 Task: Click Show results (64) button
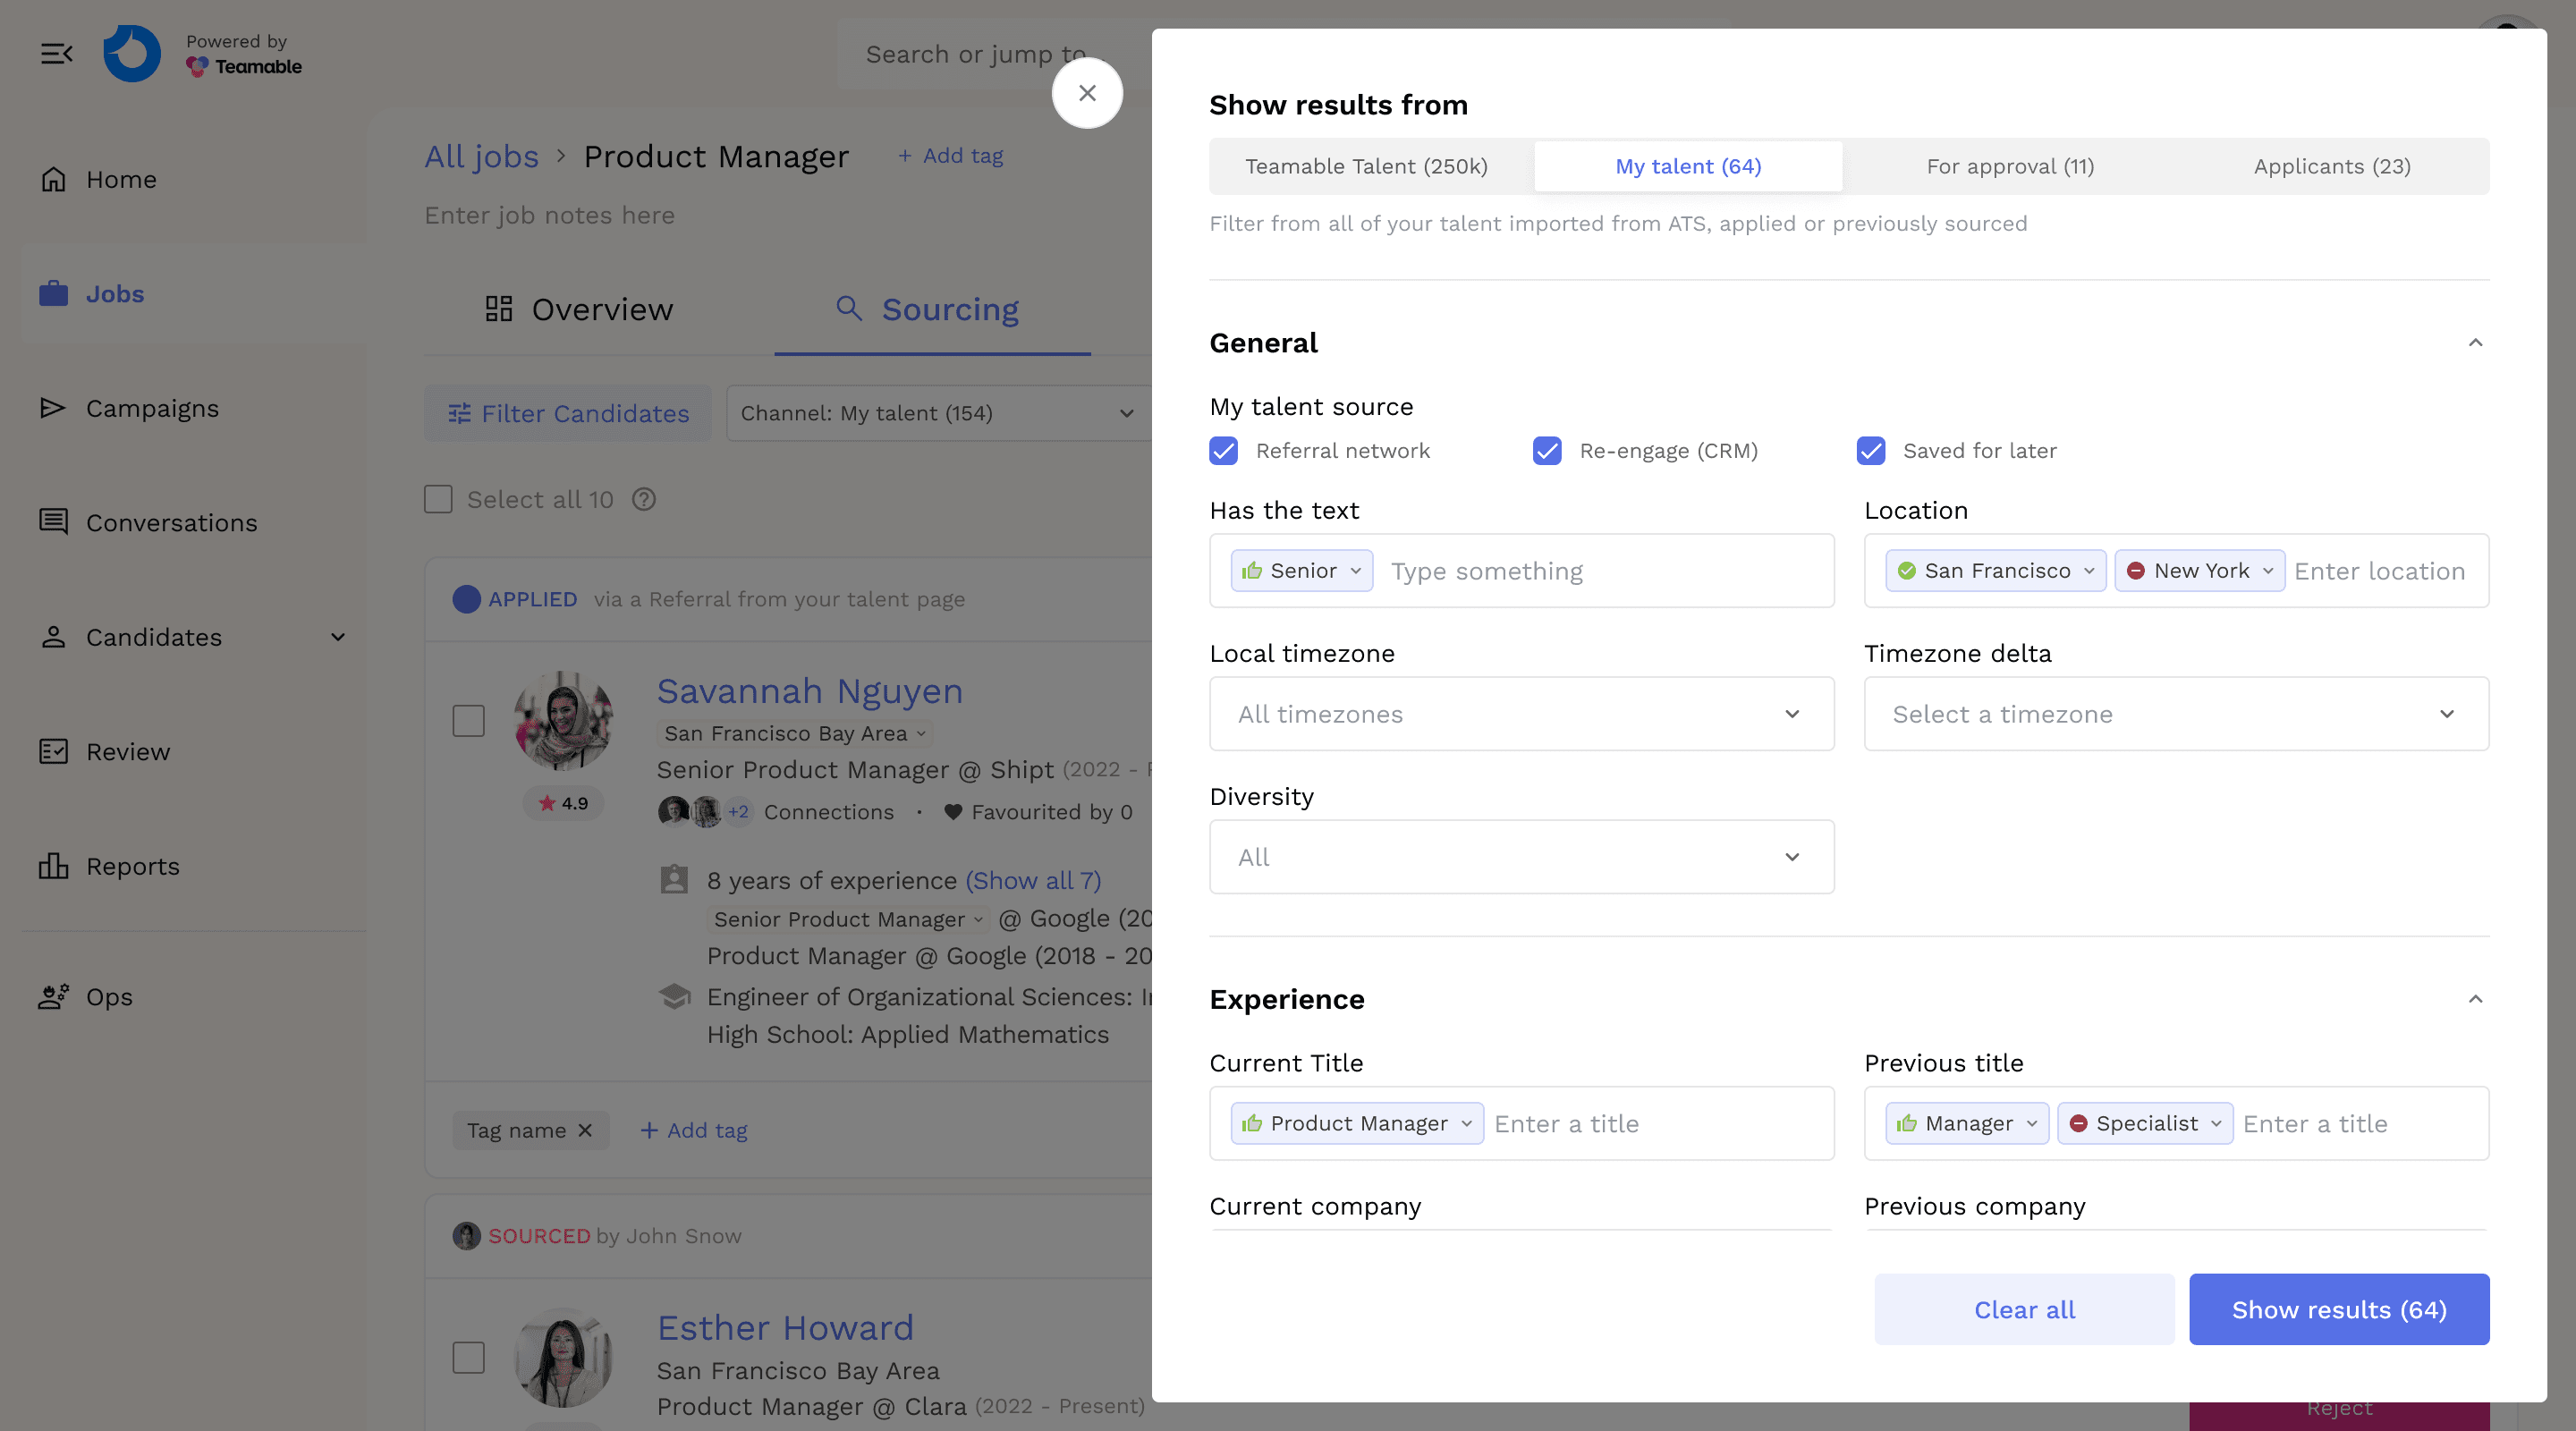(x=2338, y=1309)
